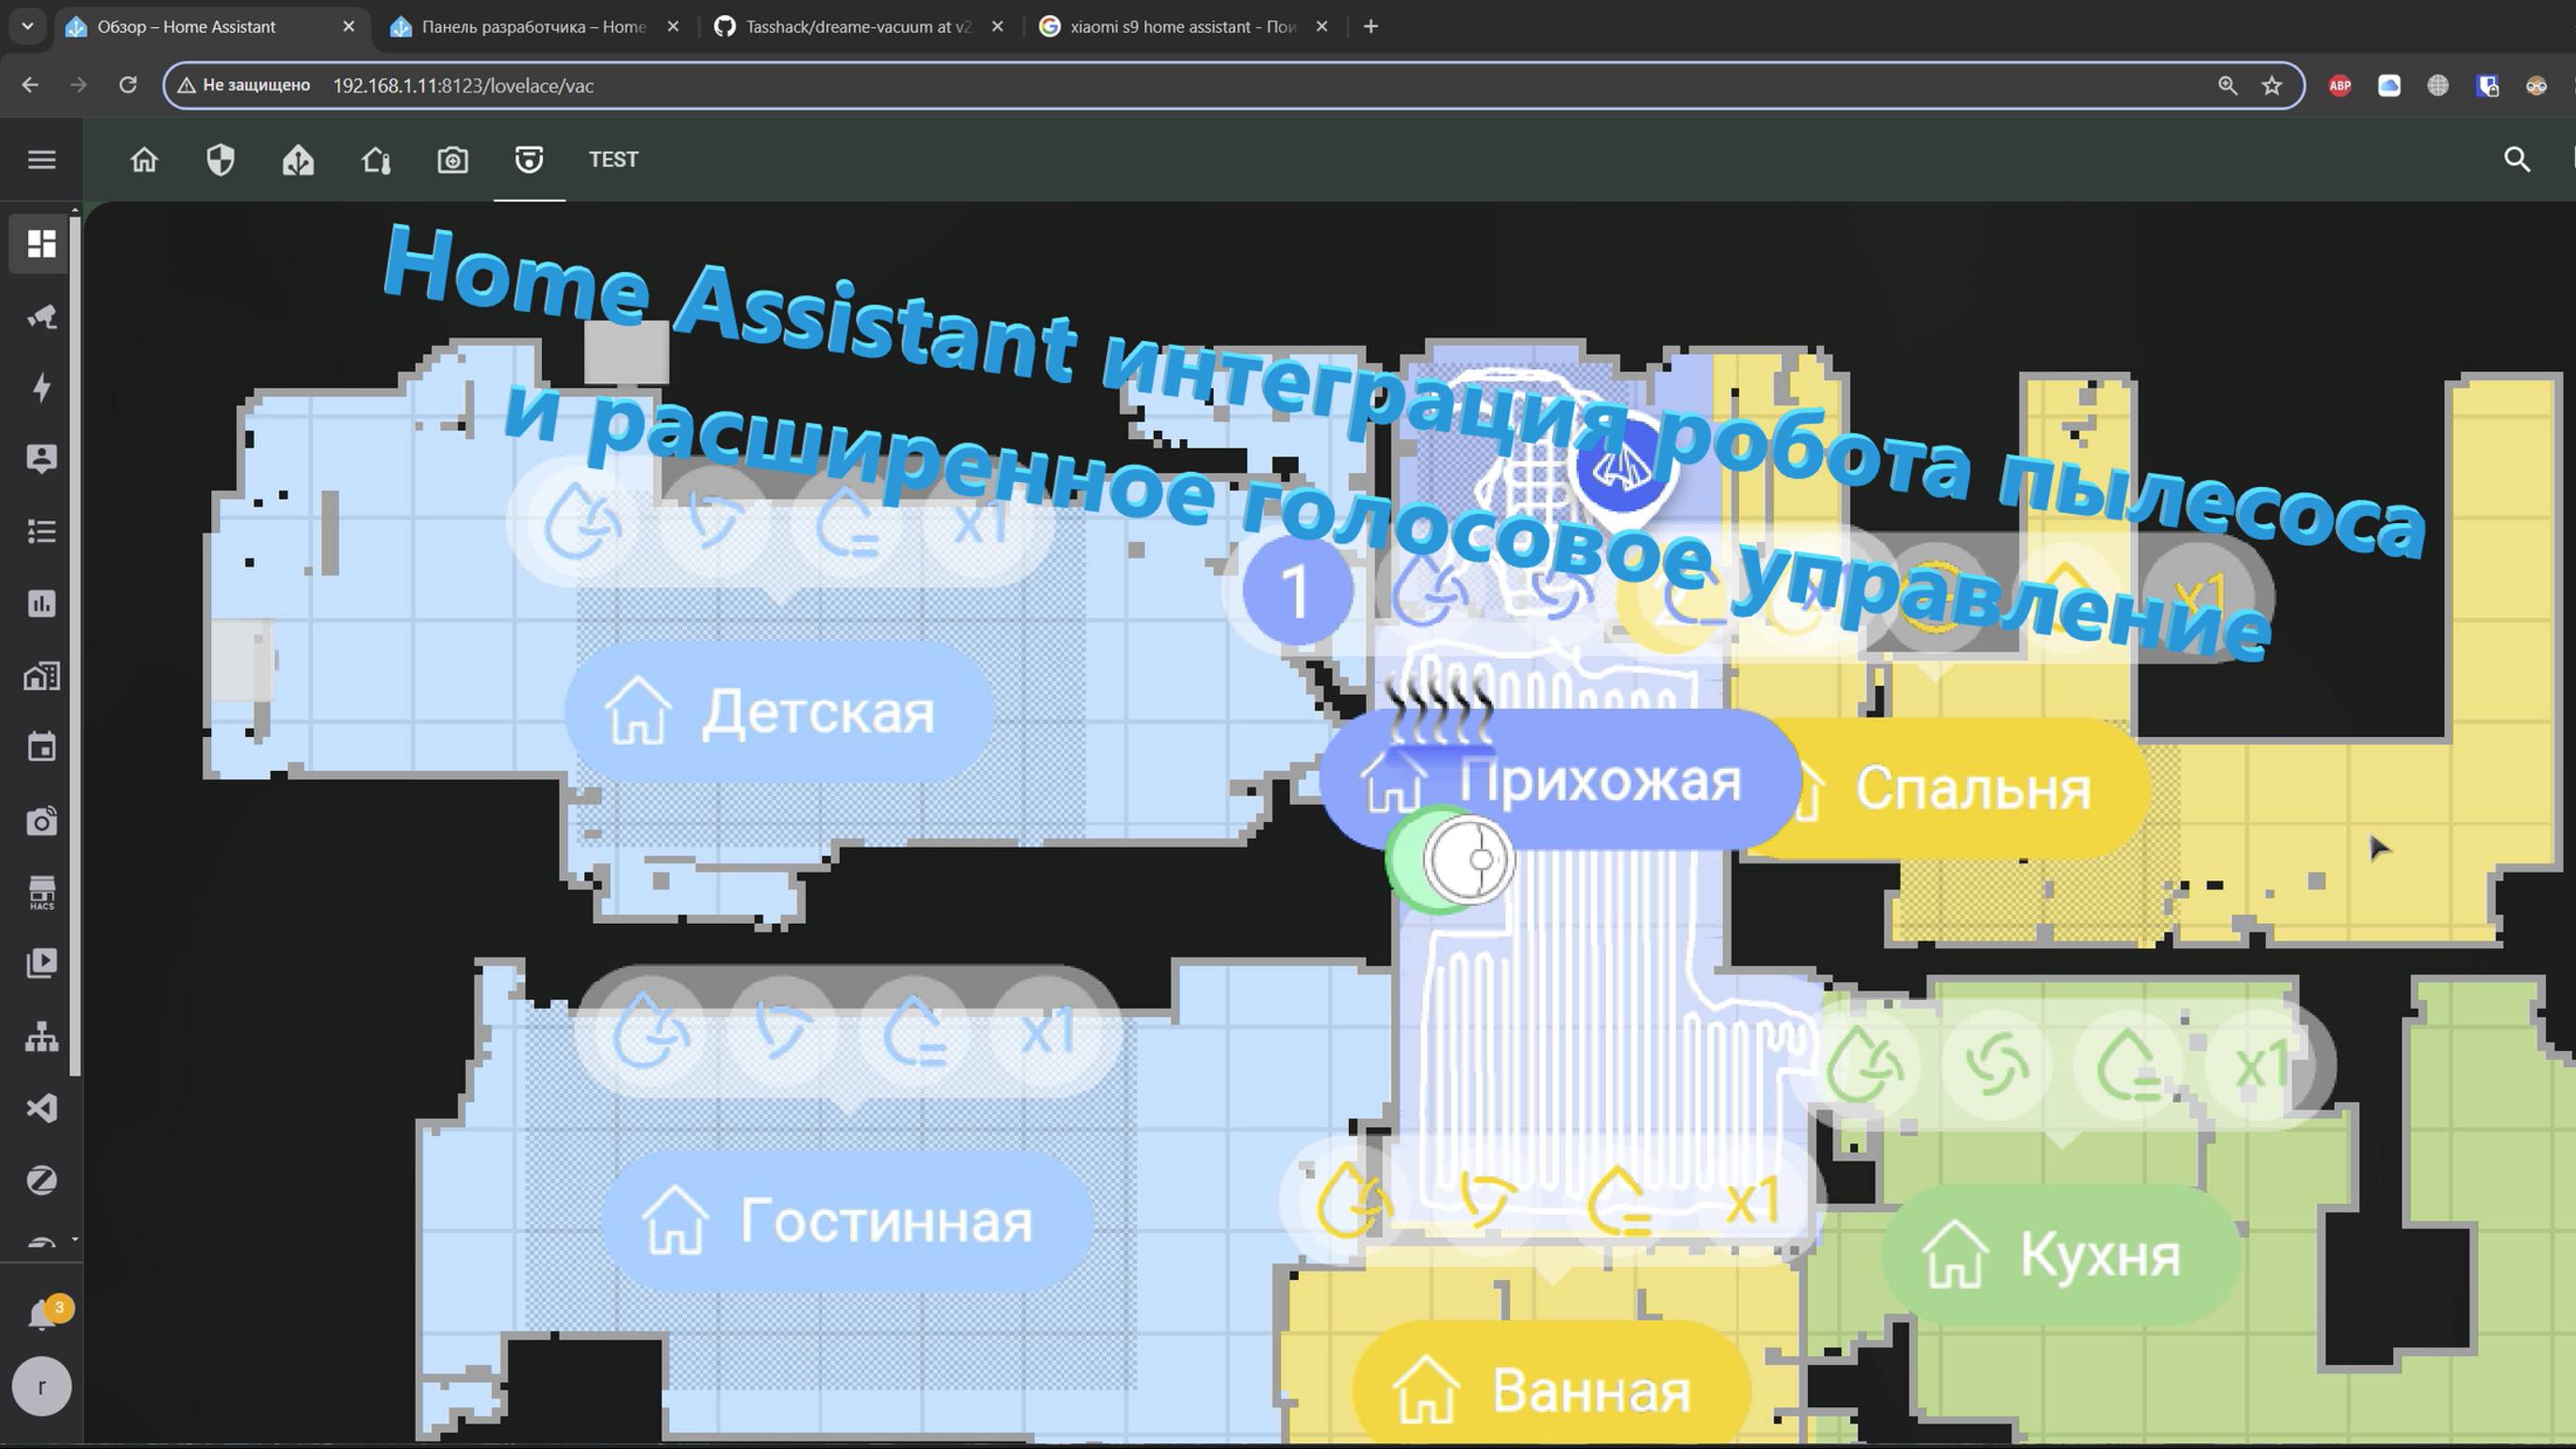The height and width of the screenshot is (1449, 2576).
Task: Toggle water volume icon for Ванная room
Action: tap(1618, 1200)
